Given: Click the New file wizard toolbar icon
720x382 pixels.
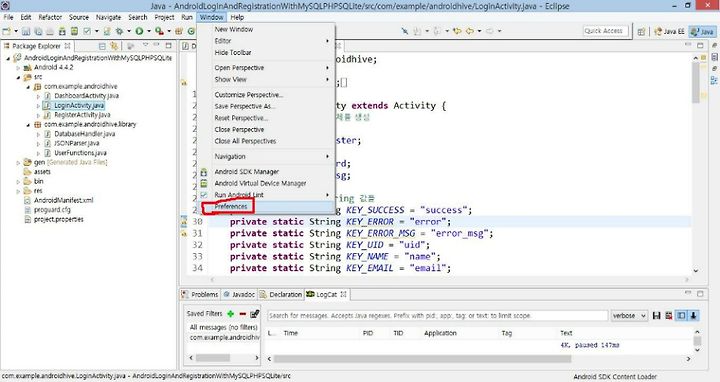Looking at the screenshot, I should click(x=6, y=31).
